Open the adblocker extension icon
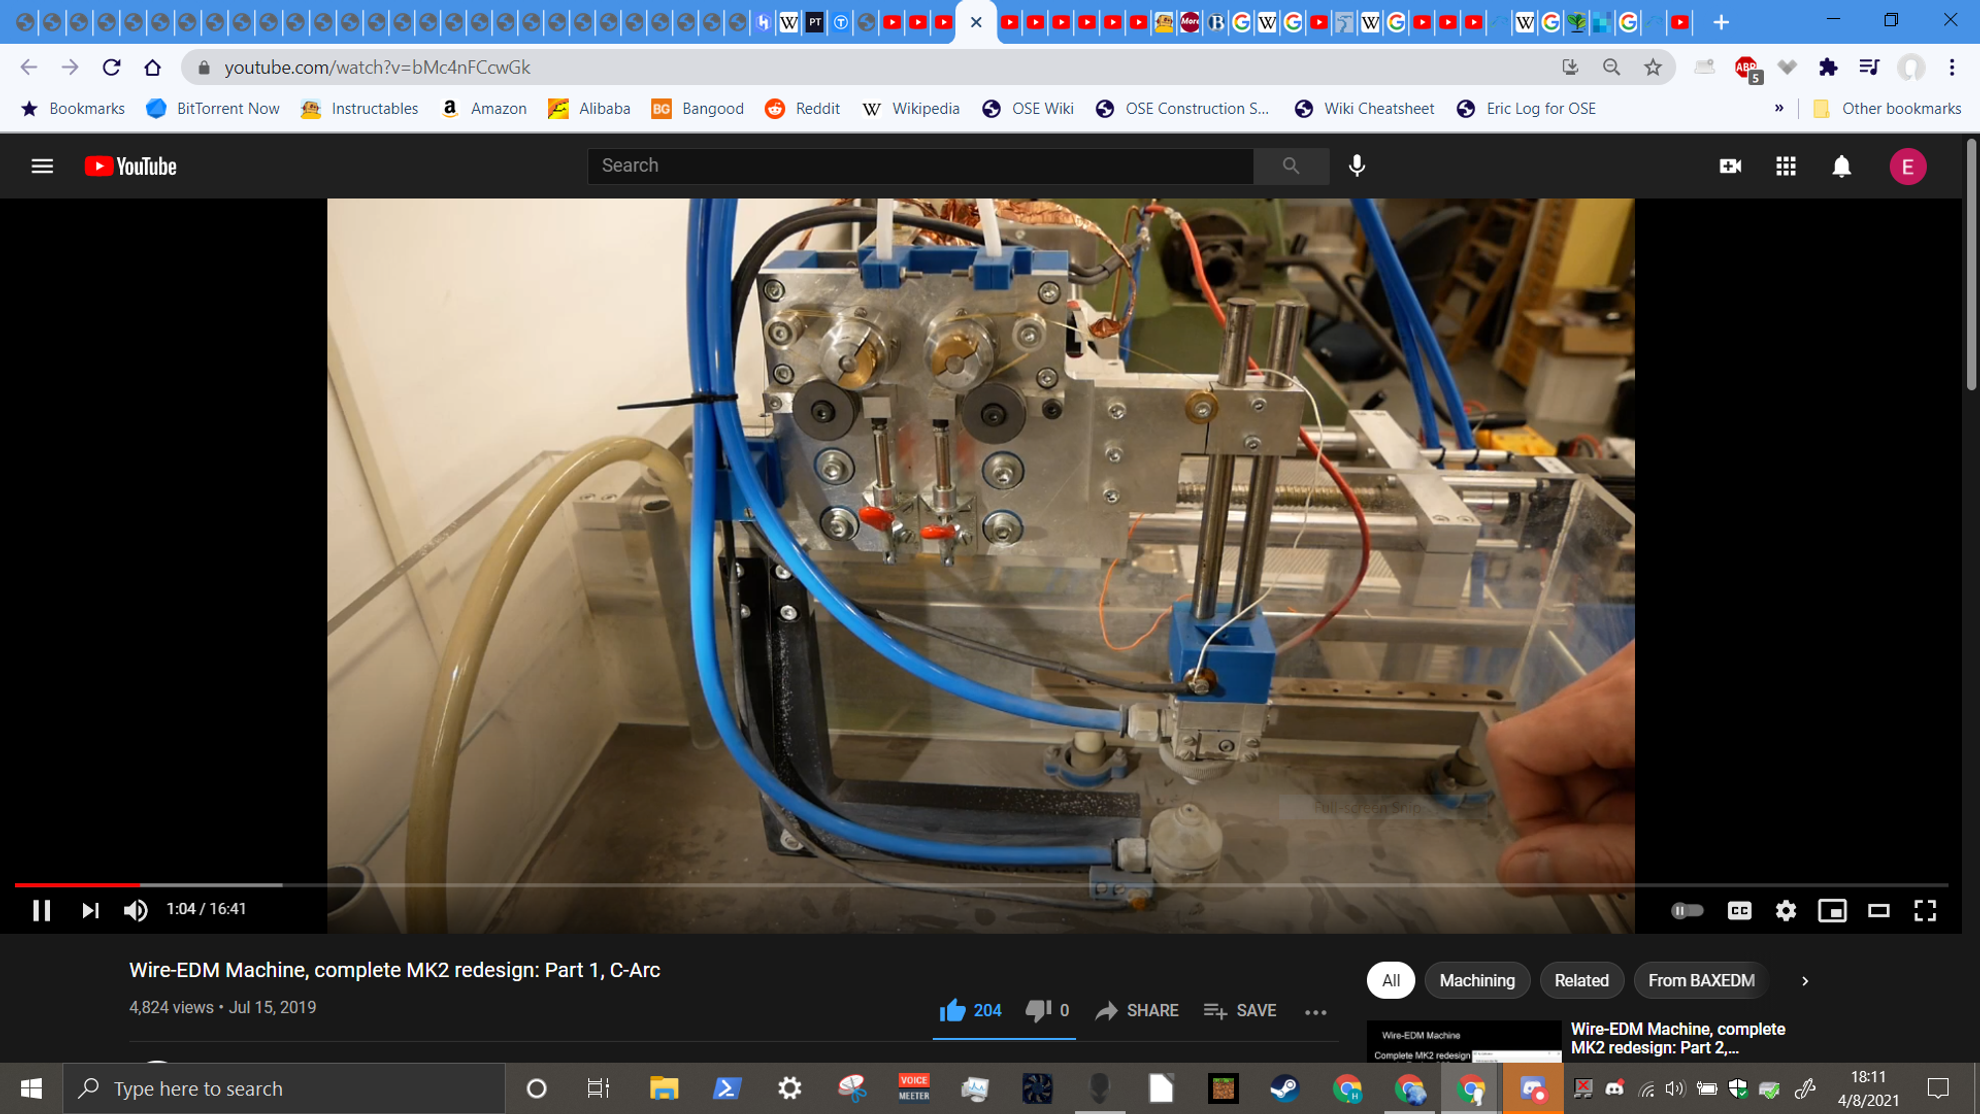Viewport: 1980px width, 1114px height. pos(1747,67)
